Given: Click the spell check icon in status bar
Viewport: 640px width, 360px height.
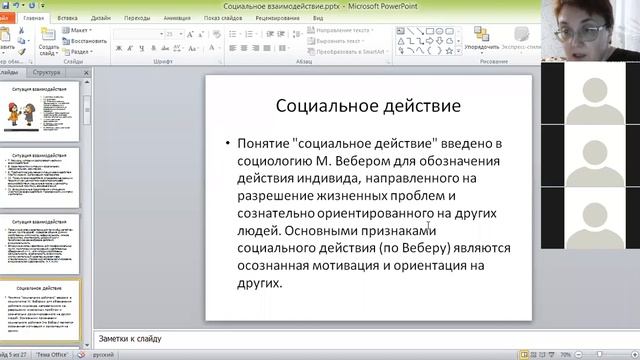Looking at the screenshot, I should (81, 355).
